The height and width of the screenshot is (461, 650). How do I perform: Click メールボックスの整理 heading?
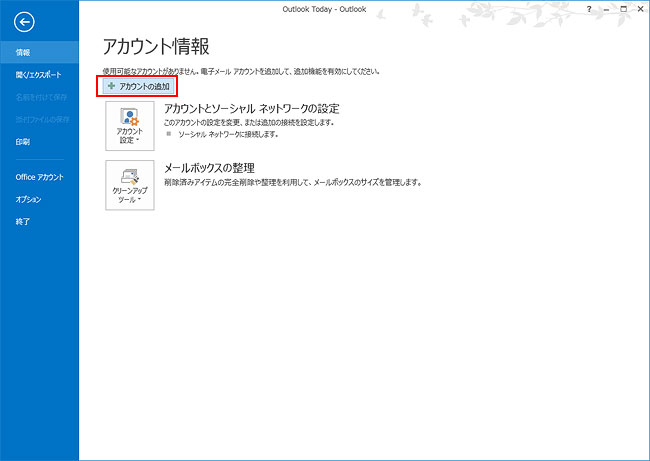coord(209,168)
